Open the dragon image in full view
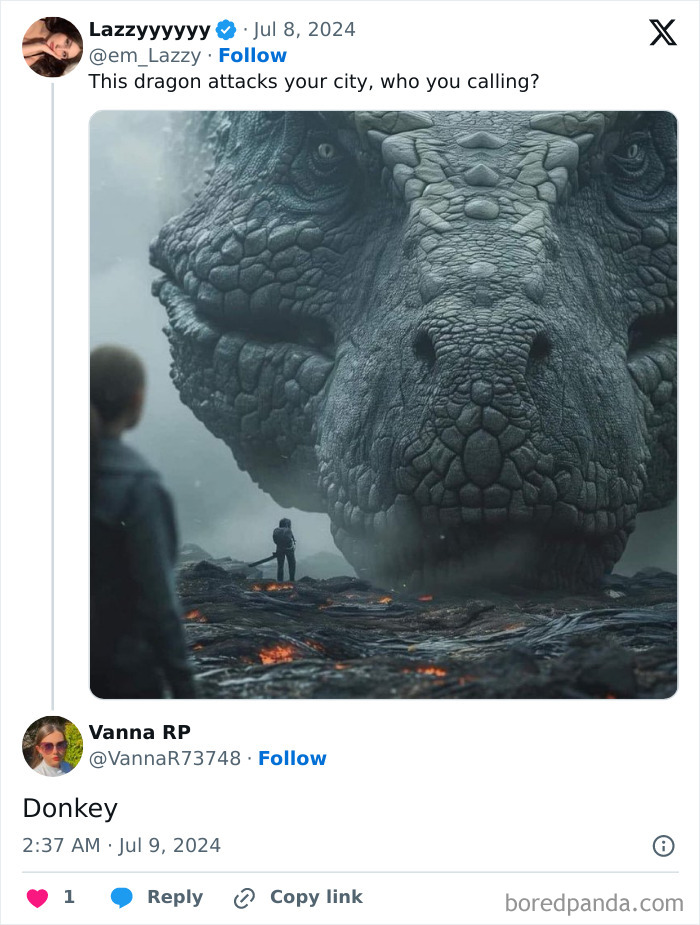The width and height of the screenshot is (700, 925). 380,405
